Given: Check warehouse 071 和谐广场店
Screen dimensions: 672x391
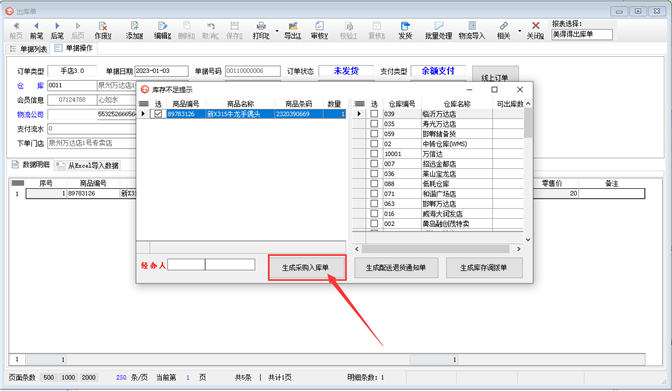Looking at the screenshot, I should coord(374,193).
